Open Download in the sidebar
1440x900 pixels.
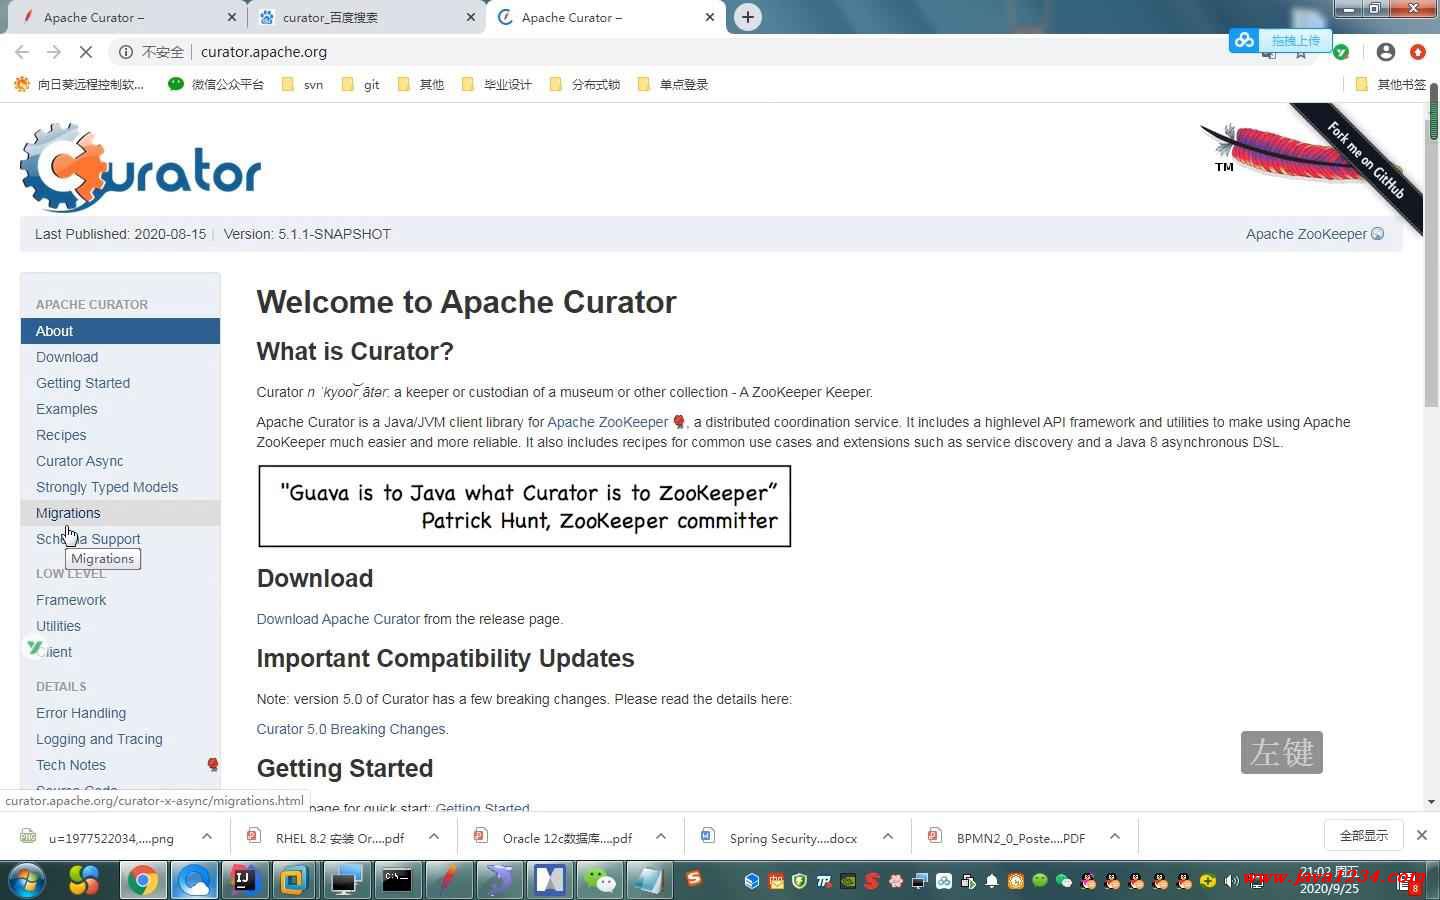click(67, 357)
